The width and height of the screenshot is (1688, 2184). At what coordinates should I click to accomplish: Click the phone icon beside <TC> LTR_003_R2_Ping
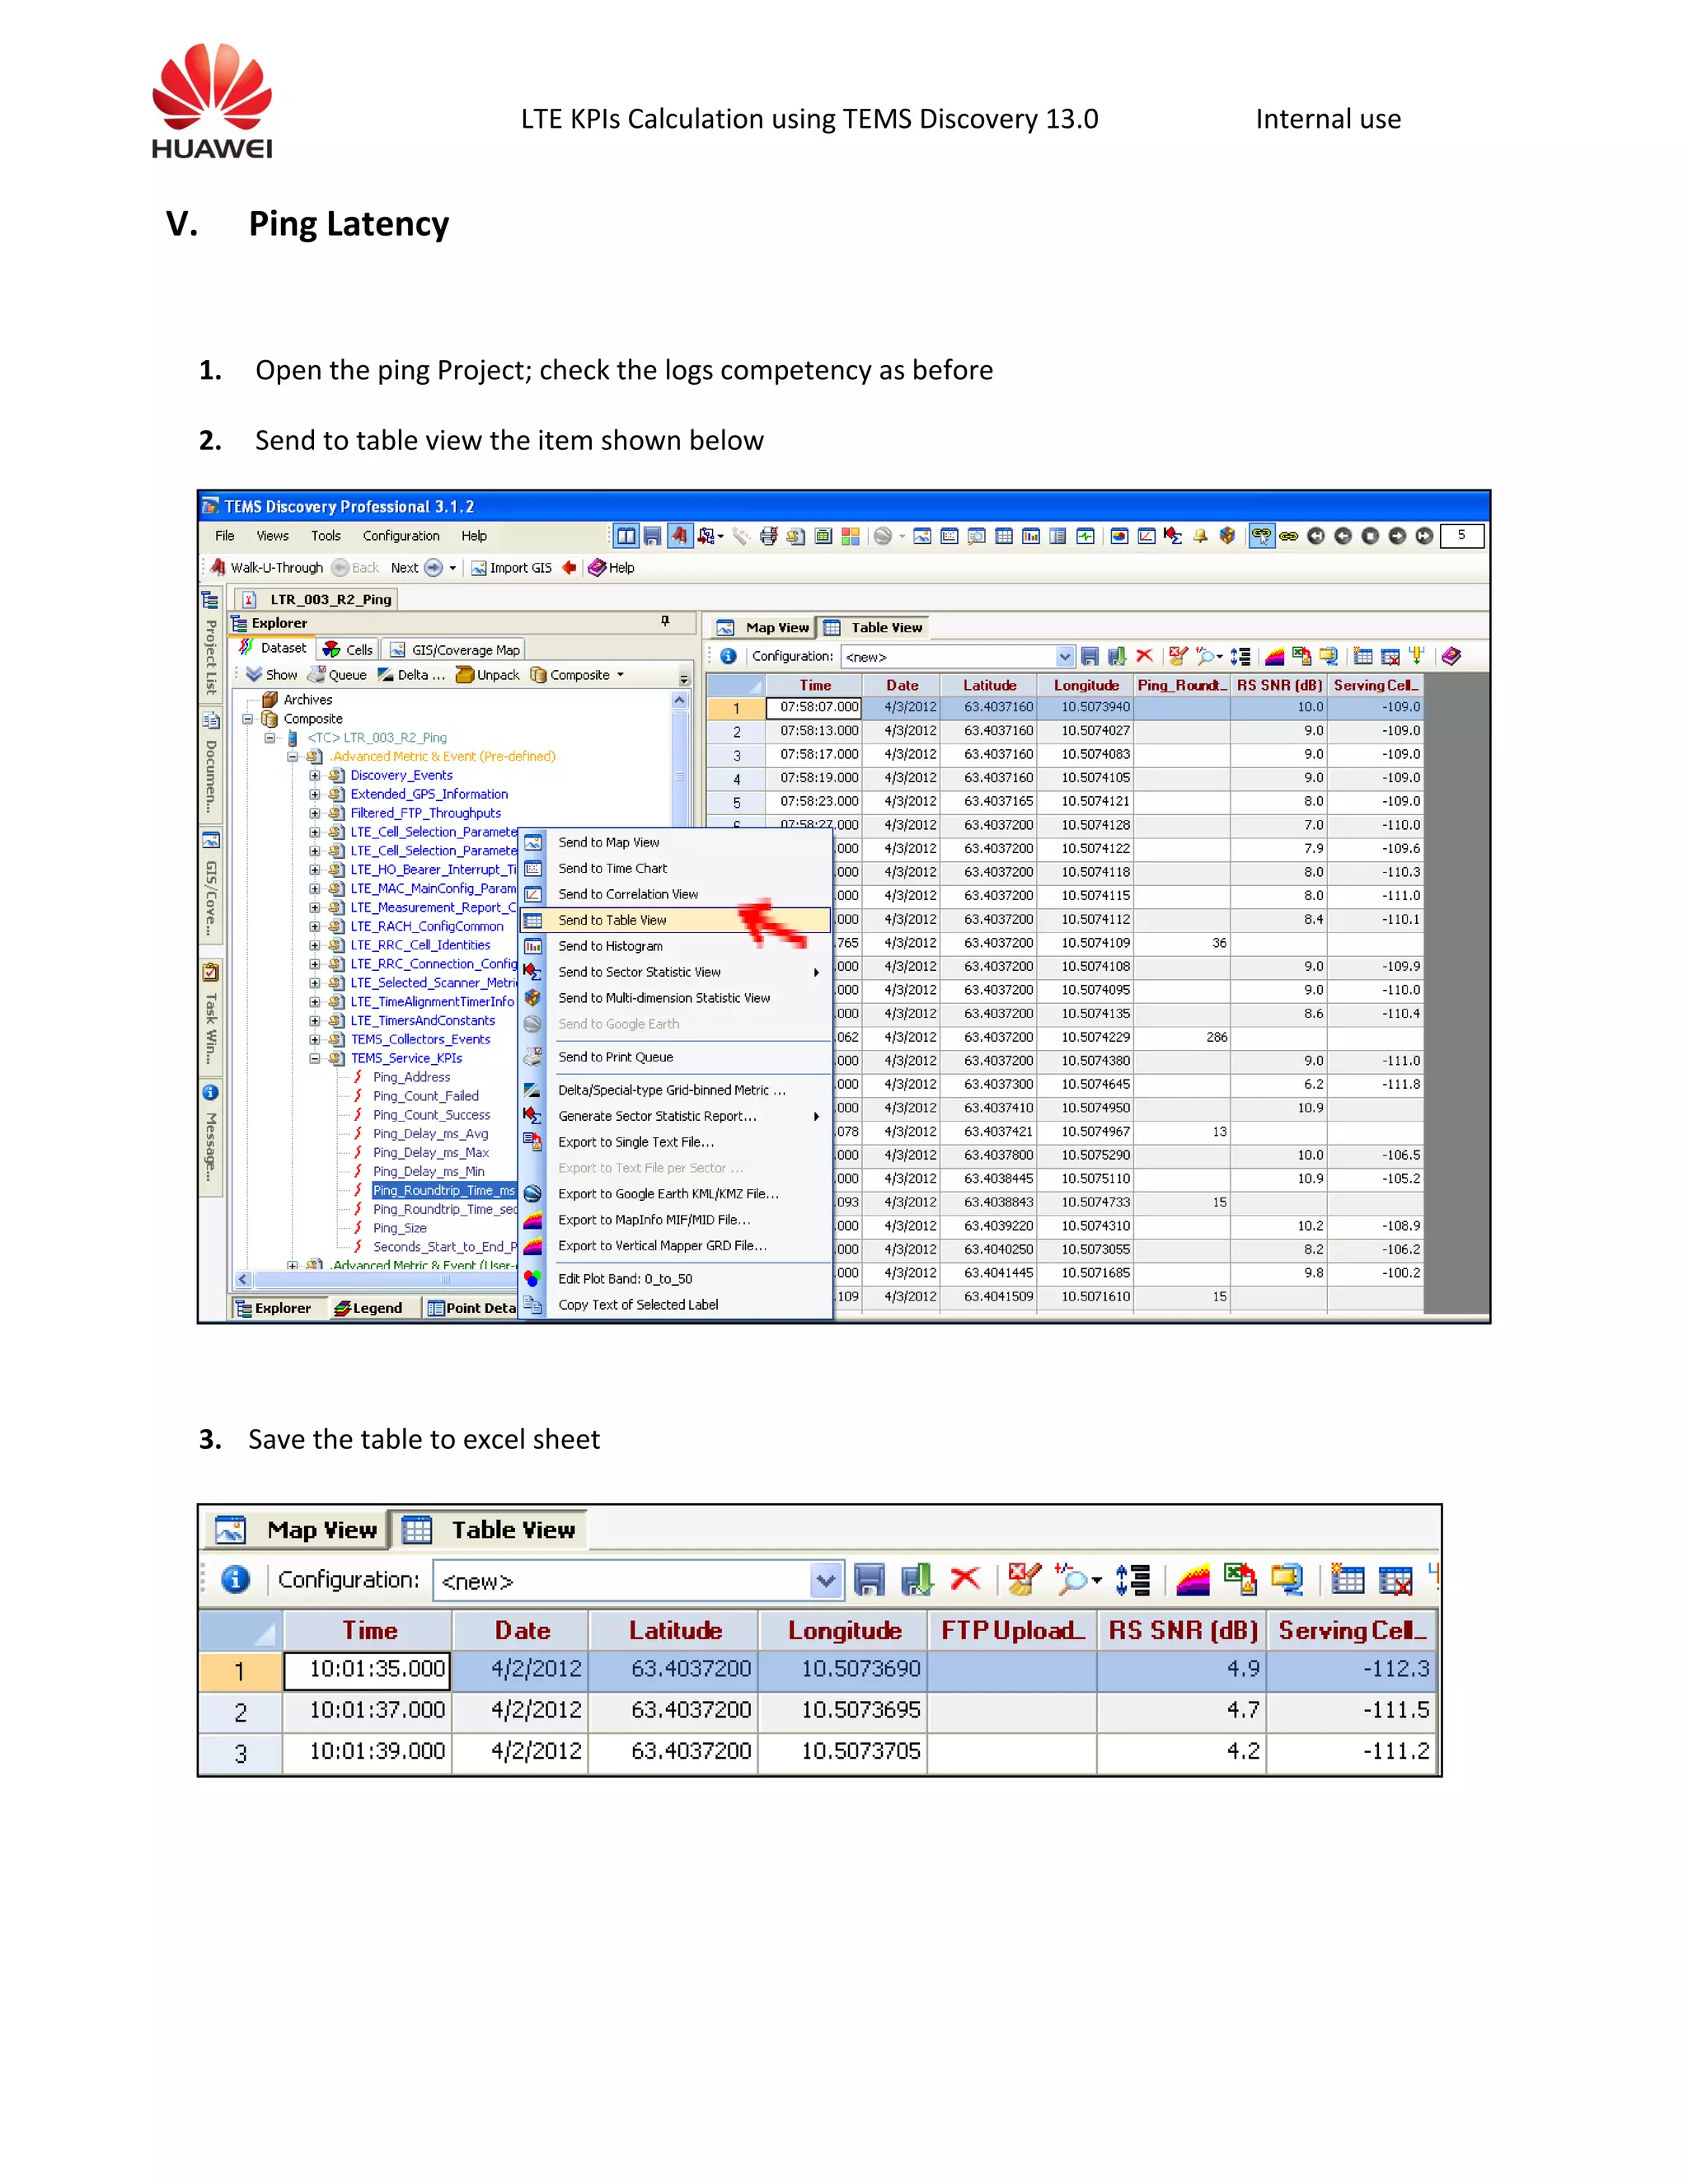tap(292, 738)
